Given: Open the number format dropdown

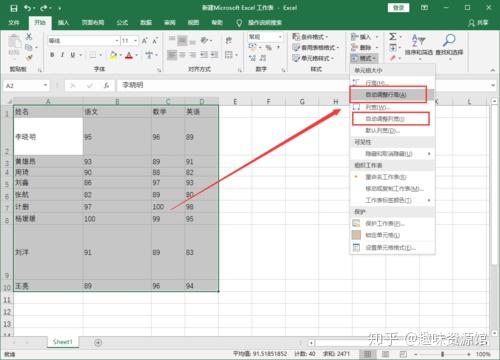Looking at the screenshot, I should click(280, 37).
